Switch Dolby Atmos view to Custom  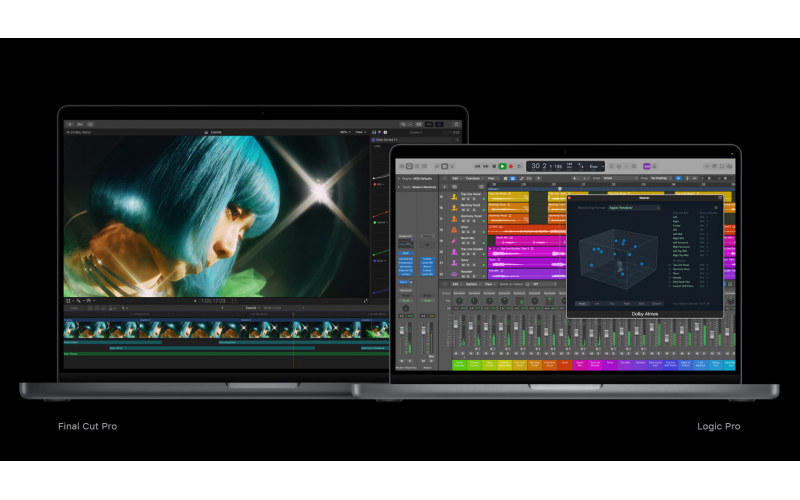657,304
